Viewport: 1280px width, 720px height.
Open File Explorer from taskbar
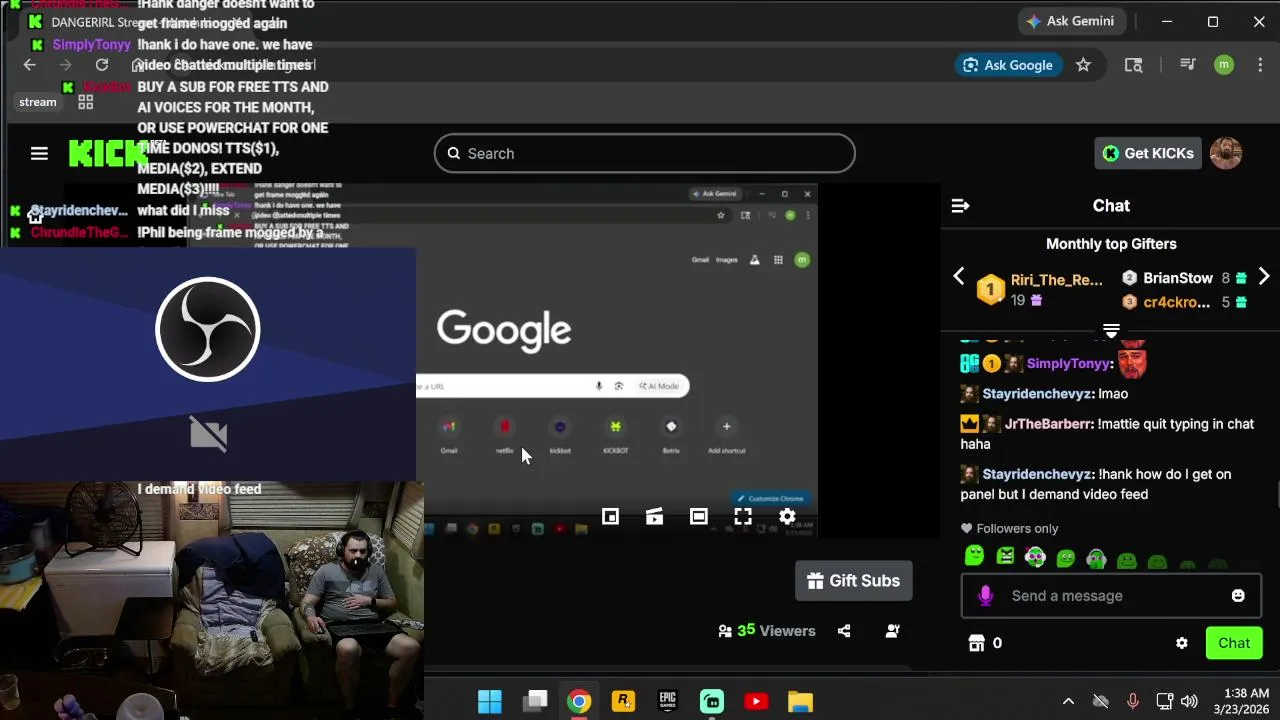click(x=800, y=701)
